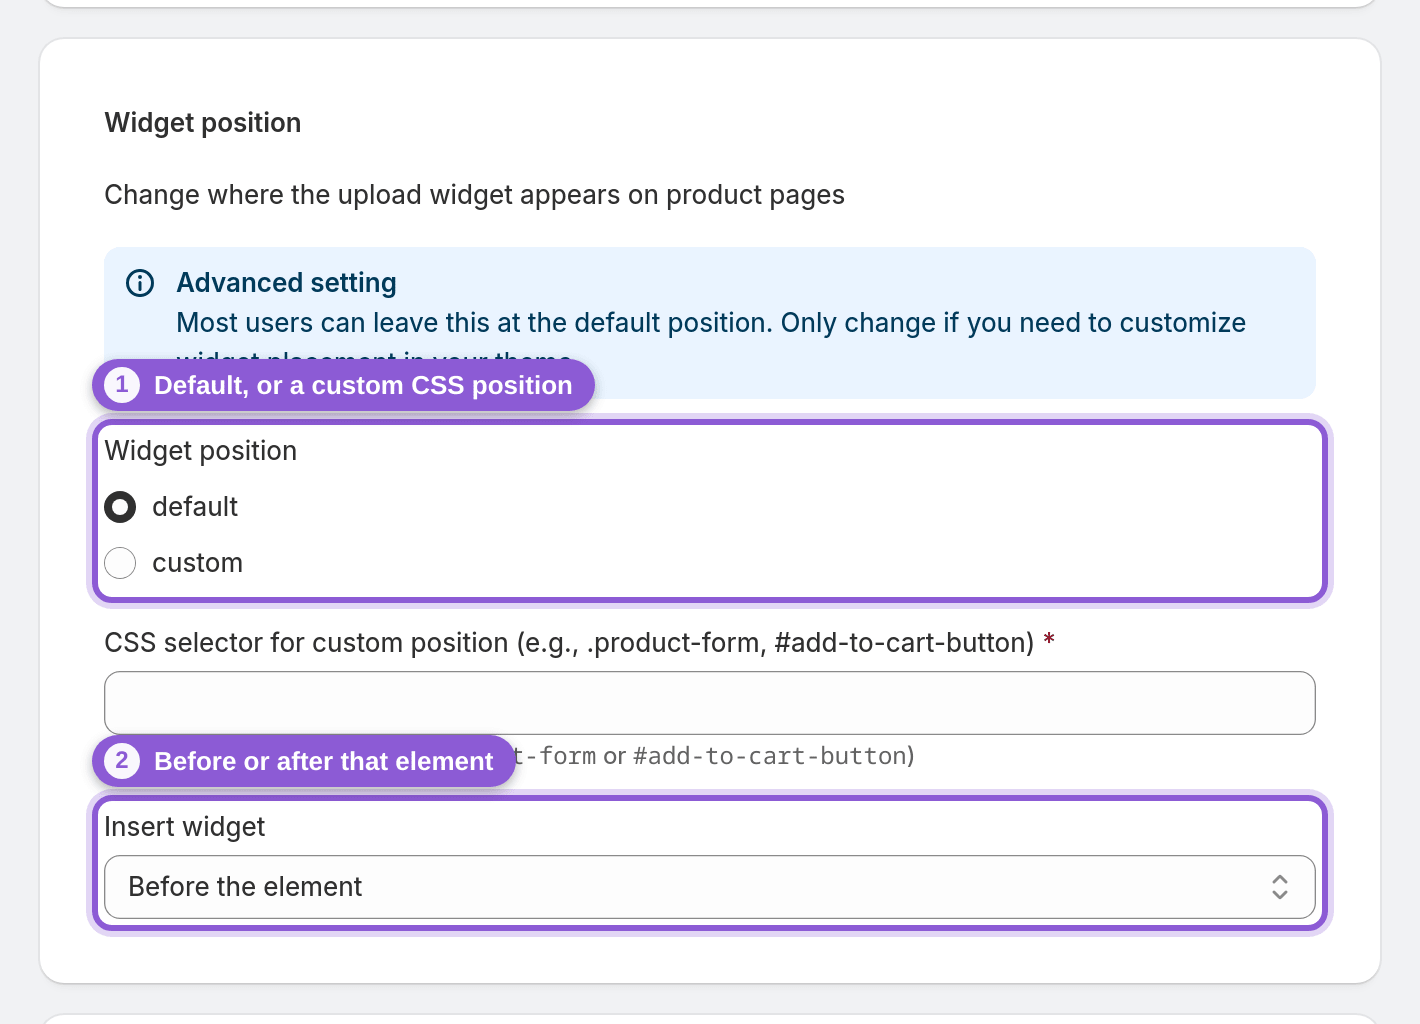This screenshot has height=1024, width=1420.
Task: Click the Widget position radio group label
Action: click(x=201, y=451)
